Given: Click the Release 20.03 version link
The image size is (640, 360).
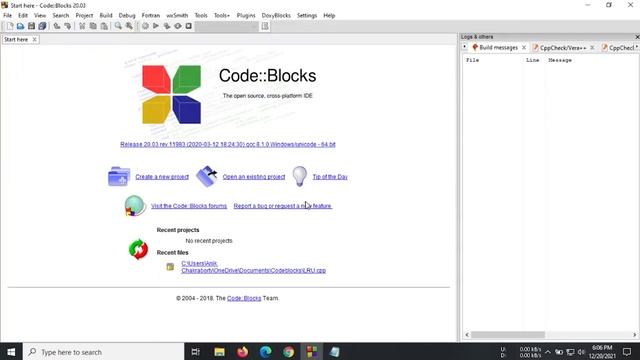Looking at the screenshot, I should pos(228,144).
